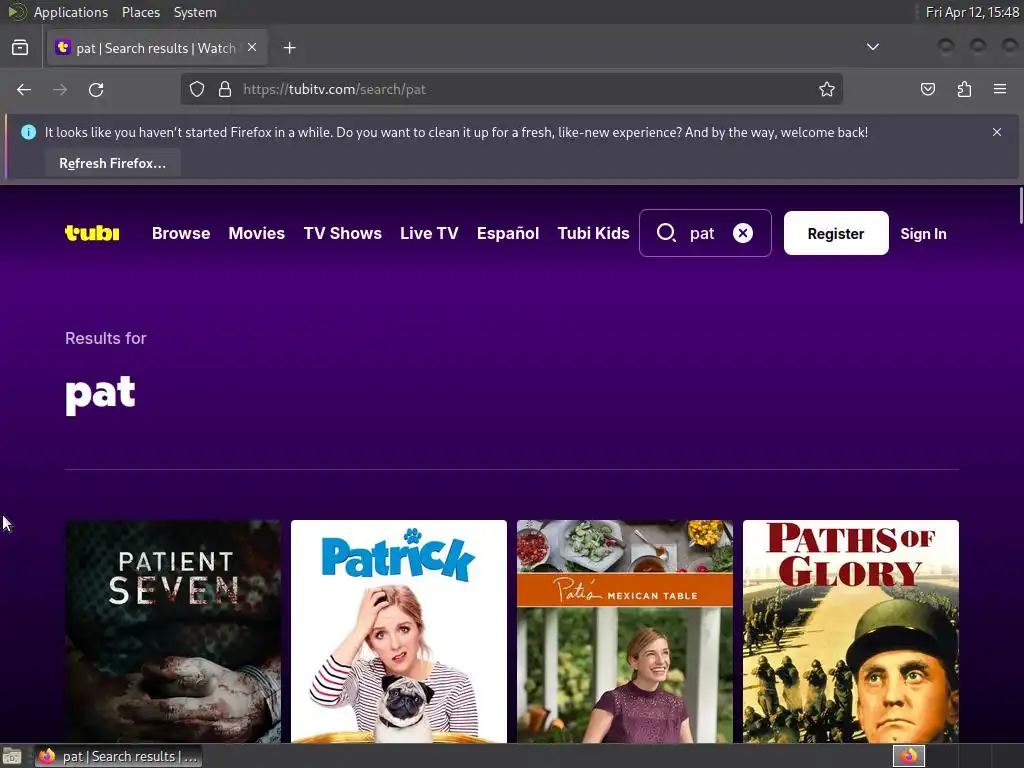
Task: Open the extensions puzzle icon
Action: pyautogui.click(x=964, y=89)
